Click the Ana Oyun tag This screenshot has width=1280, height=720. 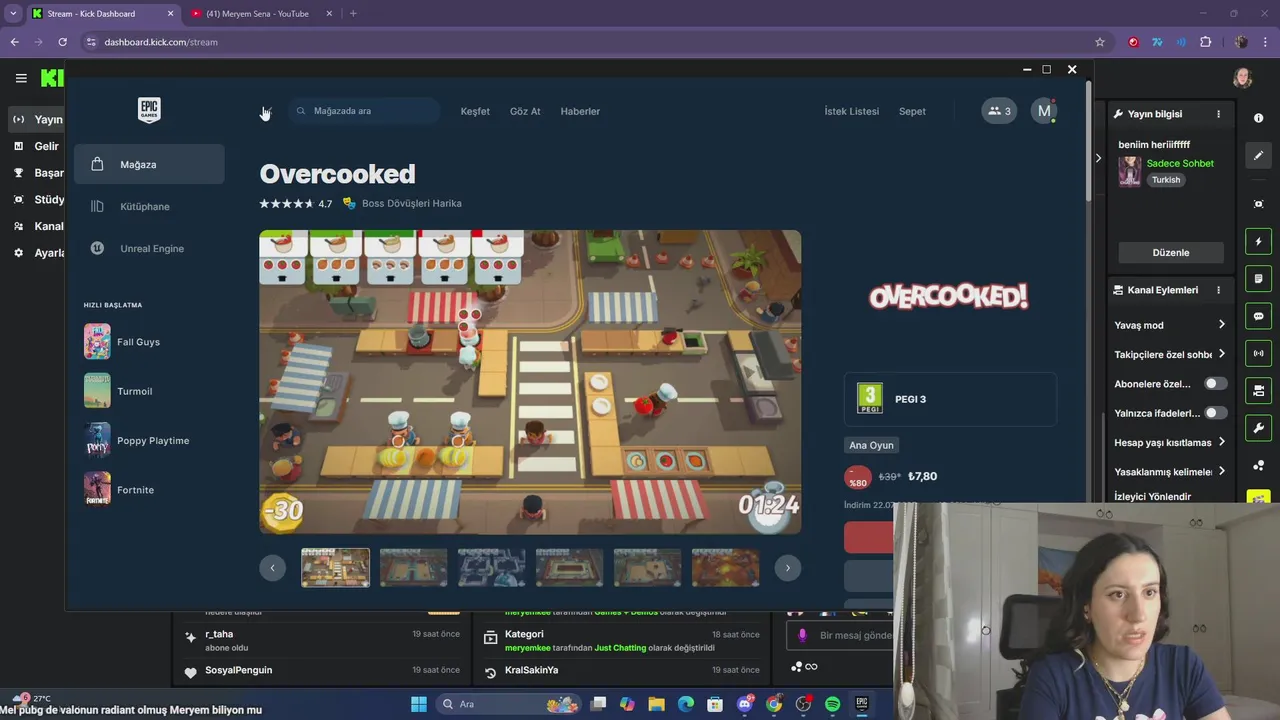(x=871, y=445)
